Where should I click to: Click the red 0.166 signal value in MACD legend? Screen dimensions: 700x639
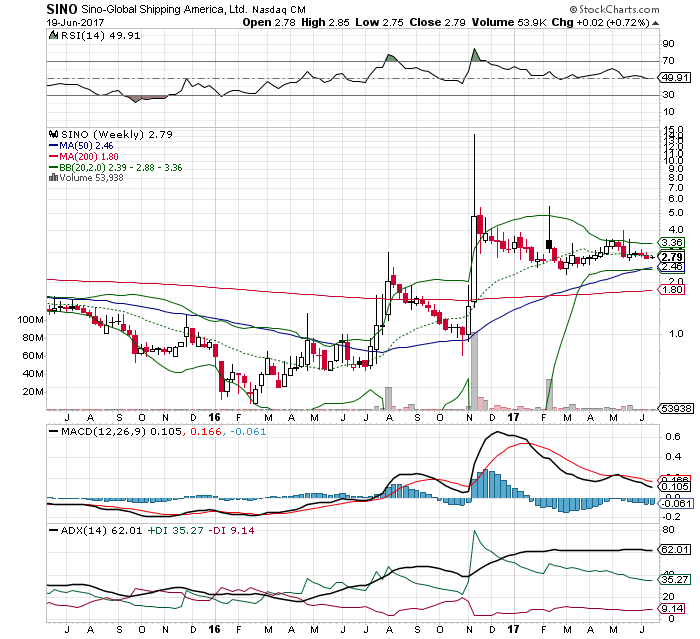pyautogui.click(x=206, y=432)
